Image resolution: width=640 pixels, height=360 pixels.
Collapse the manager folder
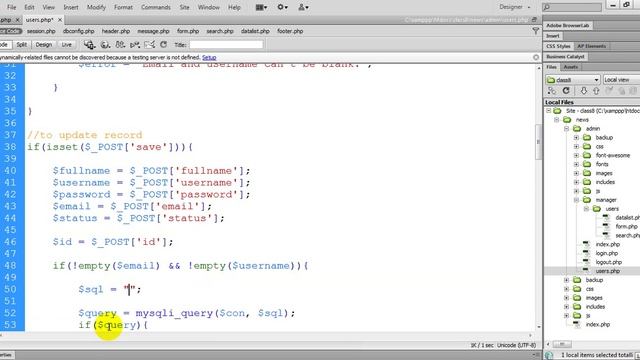pos(576,200)
